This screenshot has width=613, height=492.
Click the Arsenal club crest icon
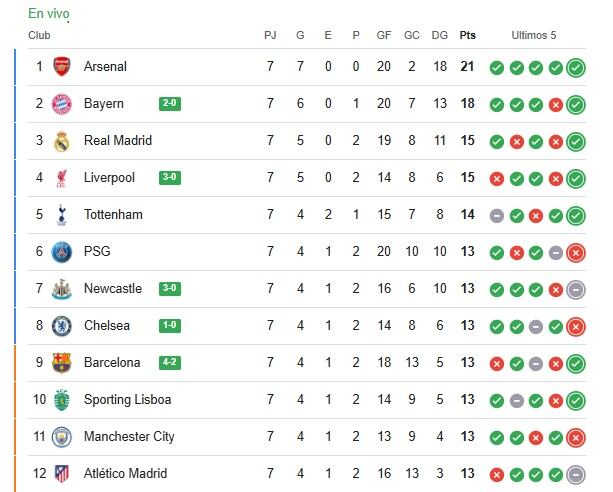coord(62,67)
